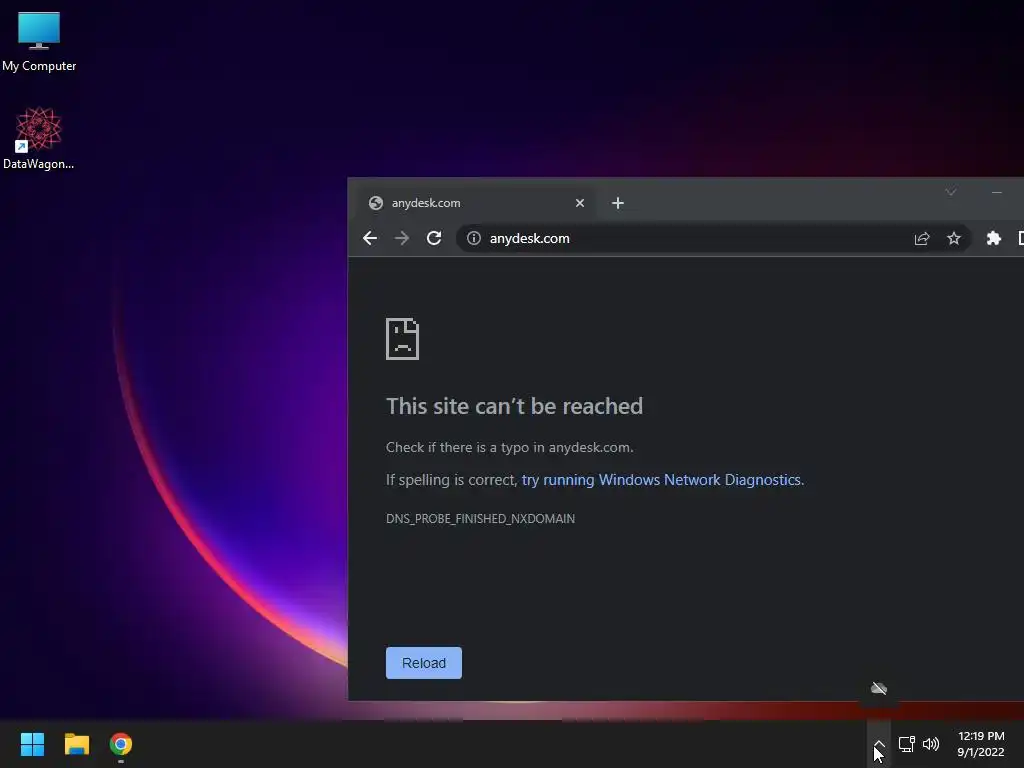Screen dimensions: 1024x768
Task: Open the Windows Start menu
Action: coord(32,744)
